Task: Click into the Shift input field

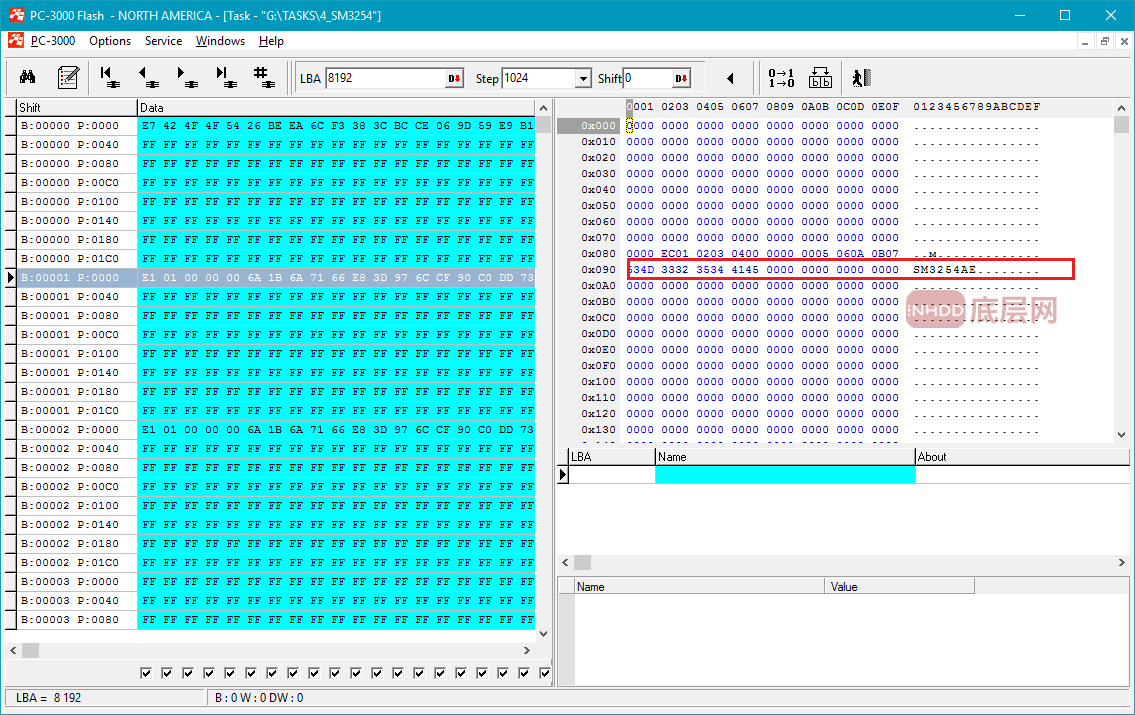Action: click(x=649, y=78)
